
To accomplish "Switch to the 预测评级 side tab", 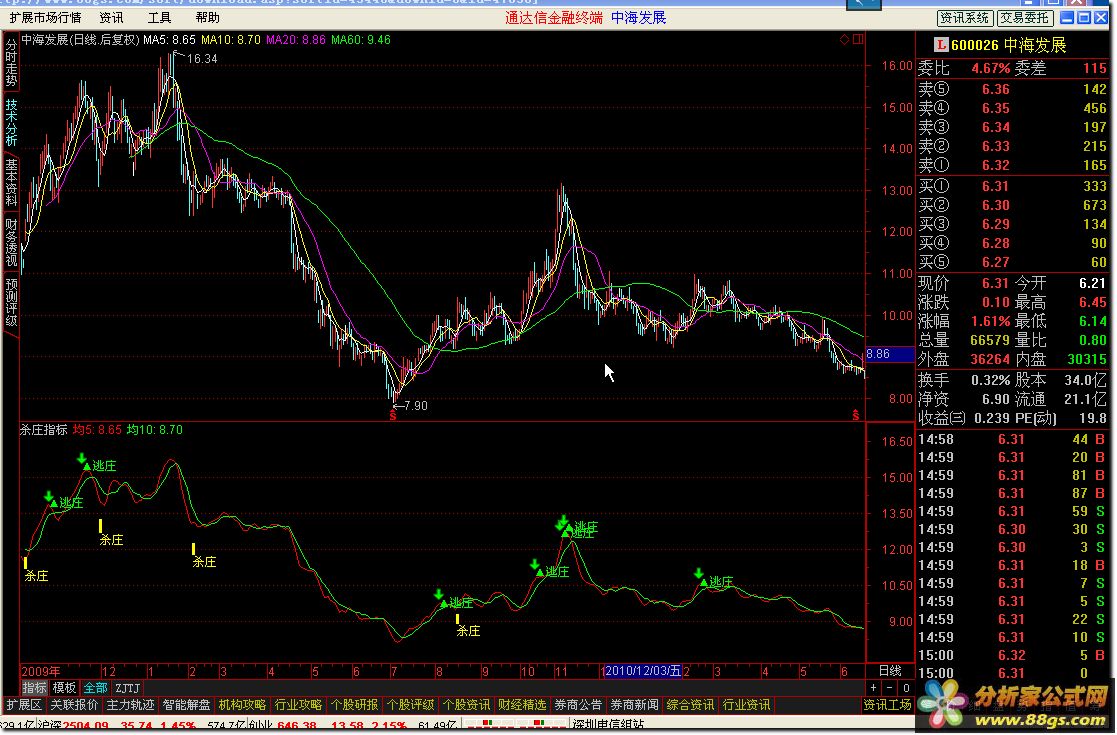I will pyautogui.click(x=11, y=302).
